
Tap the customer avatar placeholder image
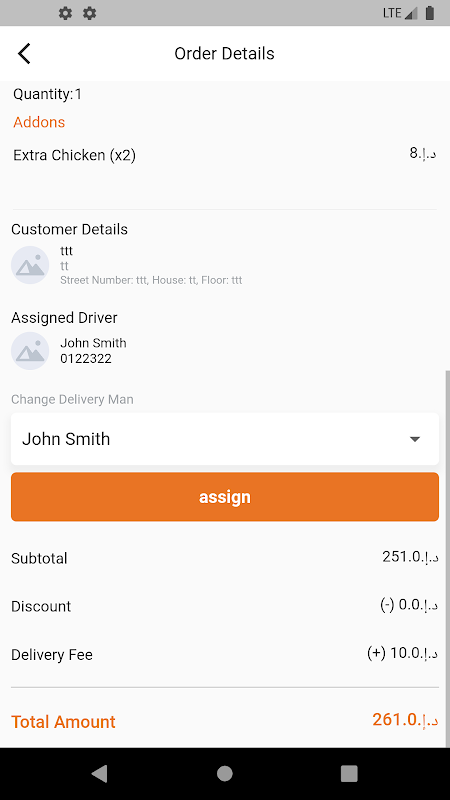[30, 265]
